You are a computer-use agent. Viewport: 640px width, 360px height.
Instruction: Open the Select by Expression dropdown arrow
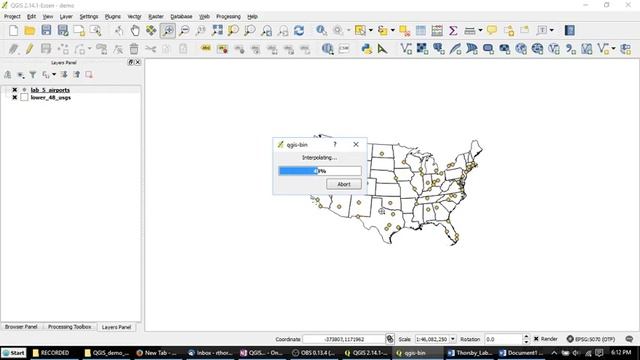[393, 31]
